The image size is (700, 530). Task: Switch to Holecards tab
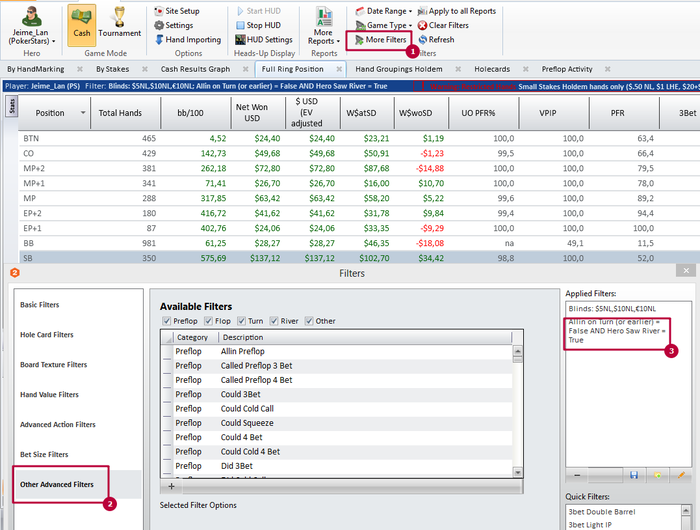492,69
